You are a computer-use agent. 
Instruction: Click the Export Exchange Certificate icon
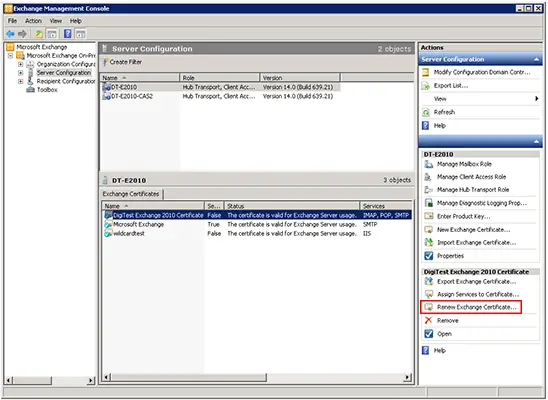click(x=428, y=282)
